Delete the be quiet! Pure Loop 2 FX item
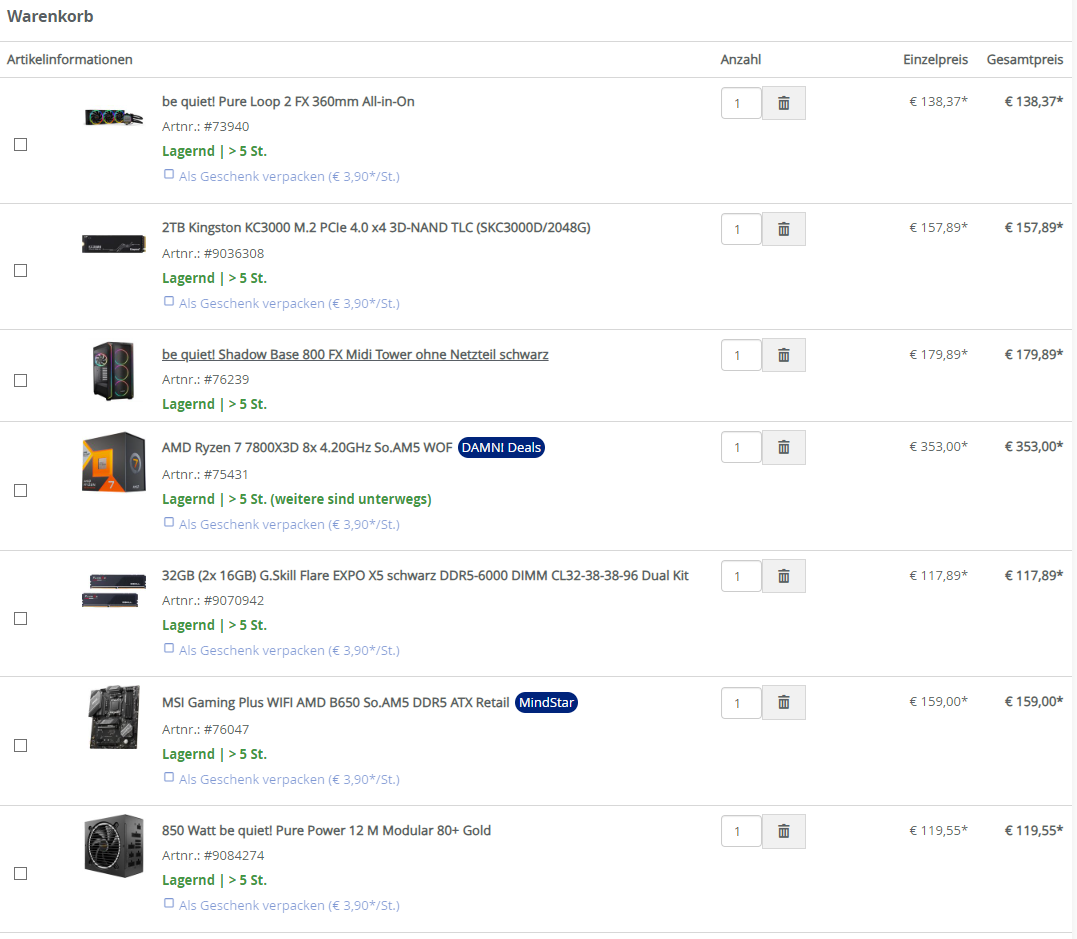1077x939 pixels. pos(783,103)
